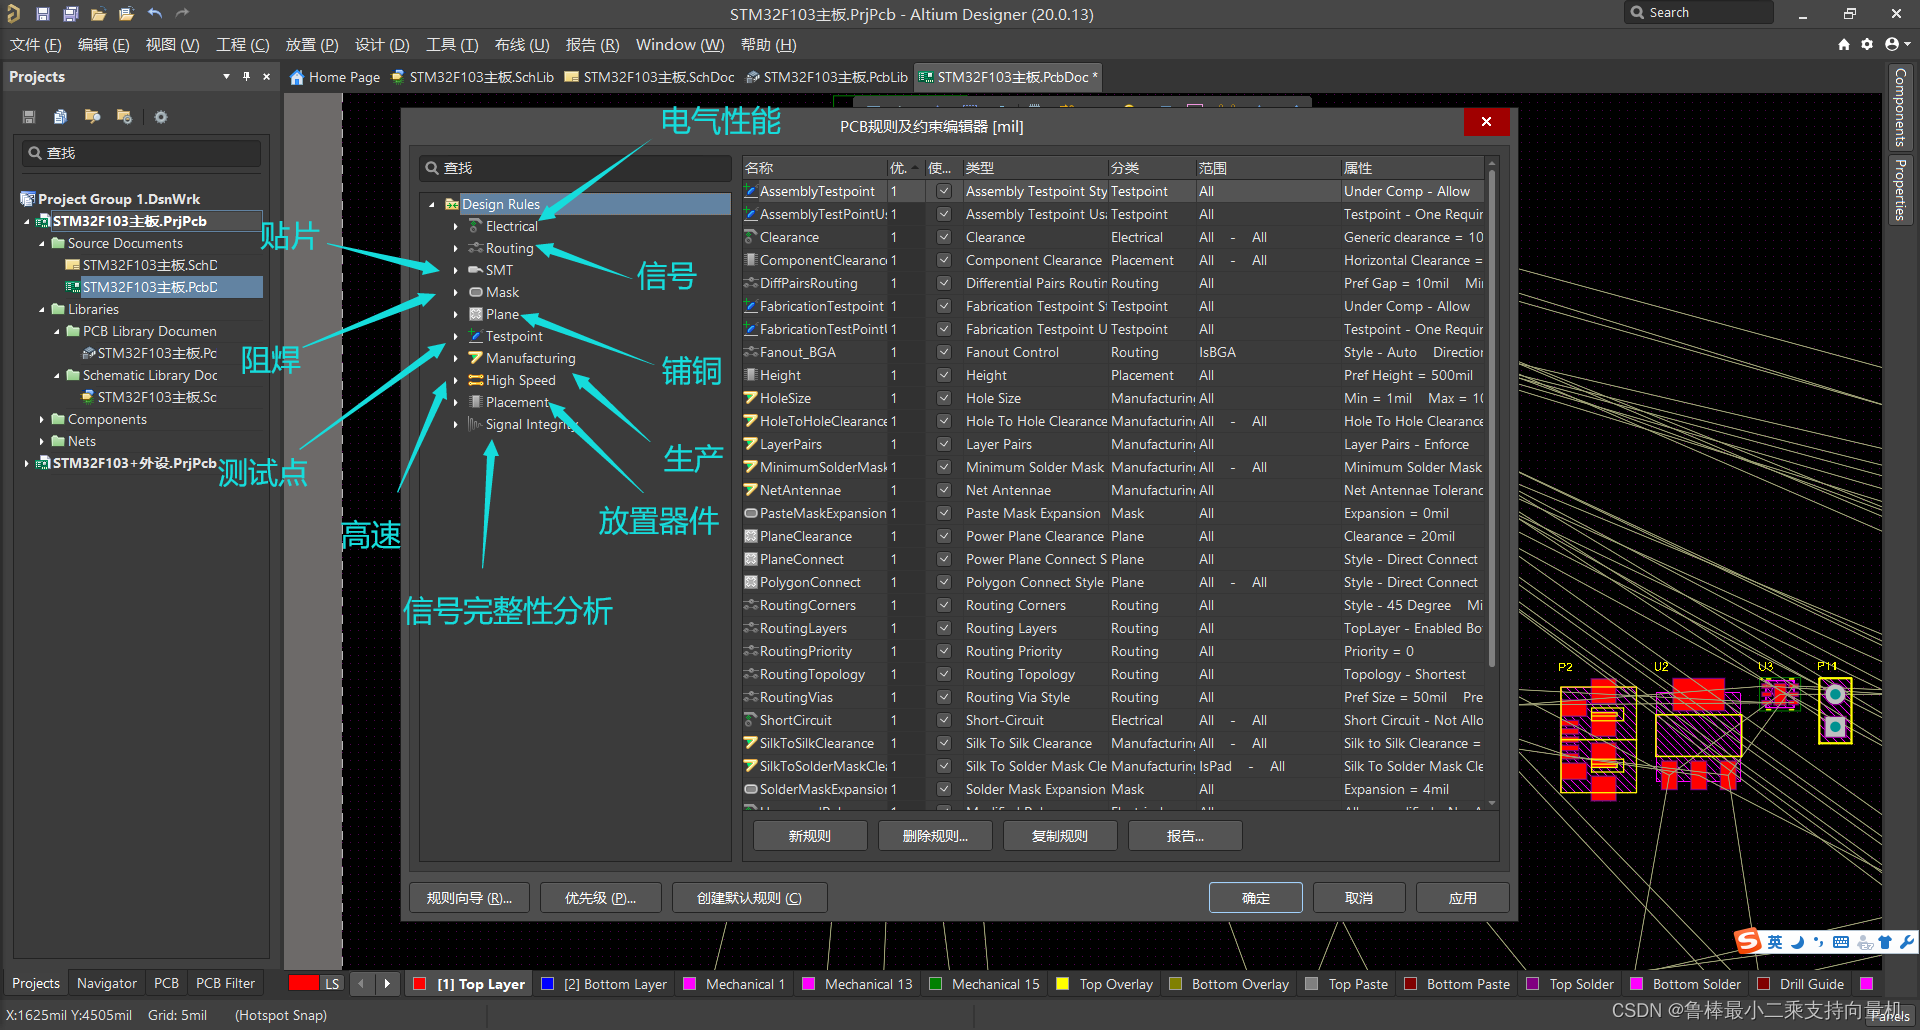The width and height of the screenshot is (1920, 1030).
Task: Select the Testpoint category icon
Action: [476, 336]
